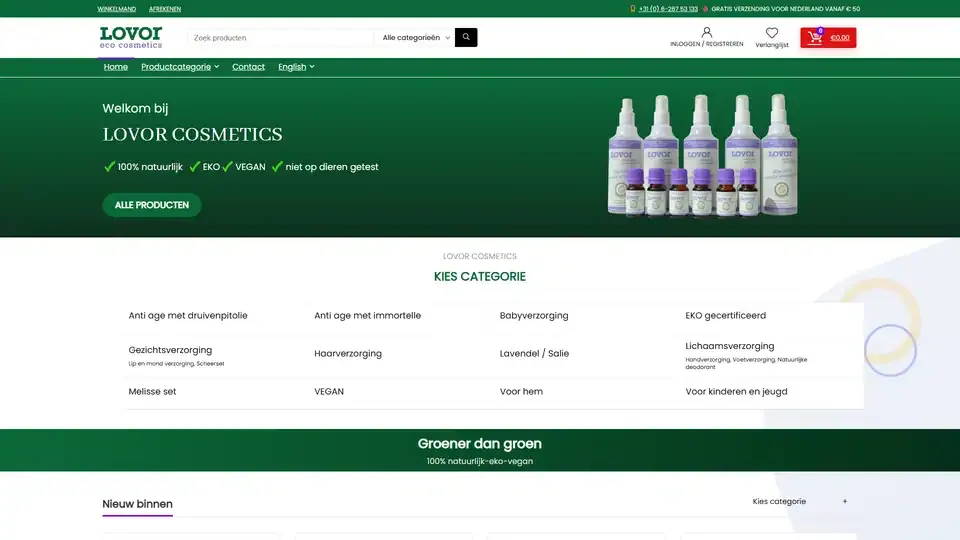Image resolution: width=960 pixels, height=540 pixels.
Task: Open the Contact menu item
Action: [x=249, y=67]
